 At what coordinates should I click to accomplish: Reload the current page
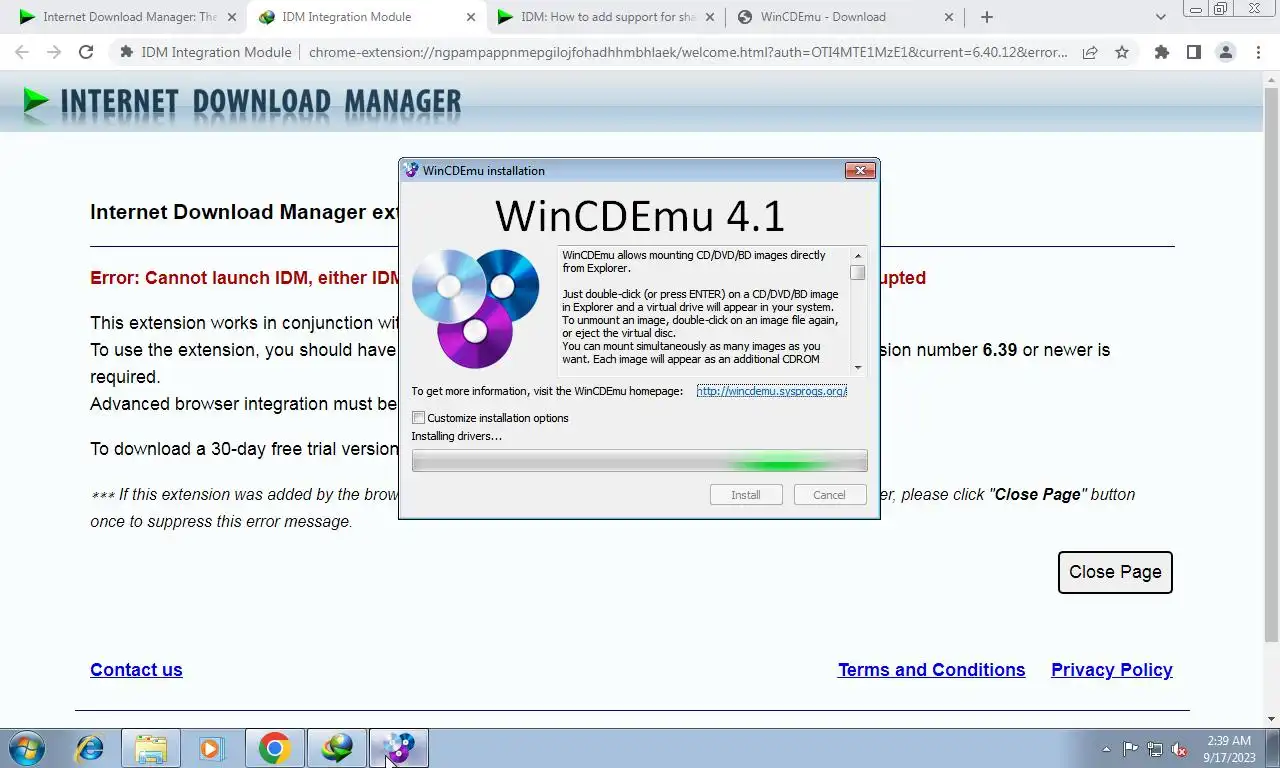(x=86, y=52)
